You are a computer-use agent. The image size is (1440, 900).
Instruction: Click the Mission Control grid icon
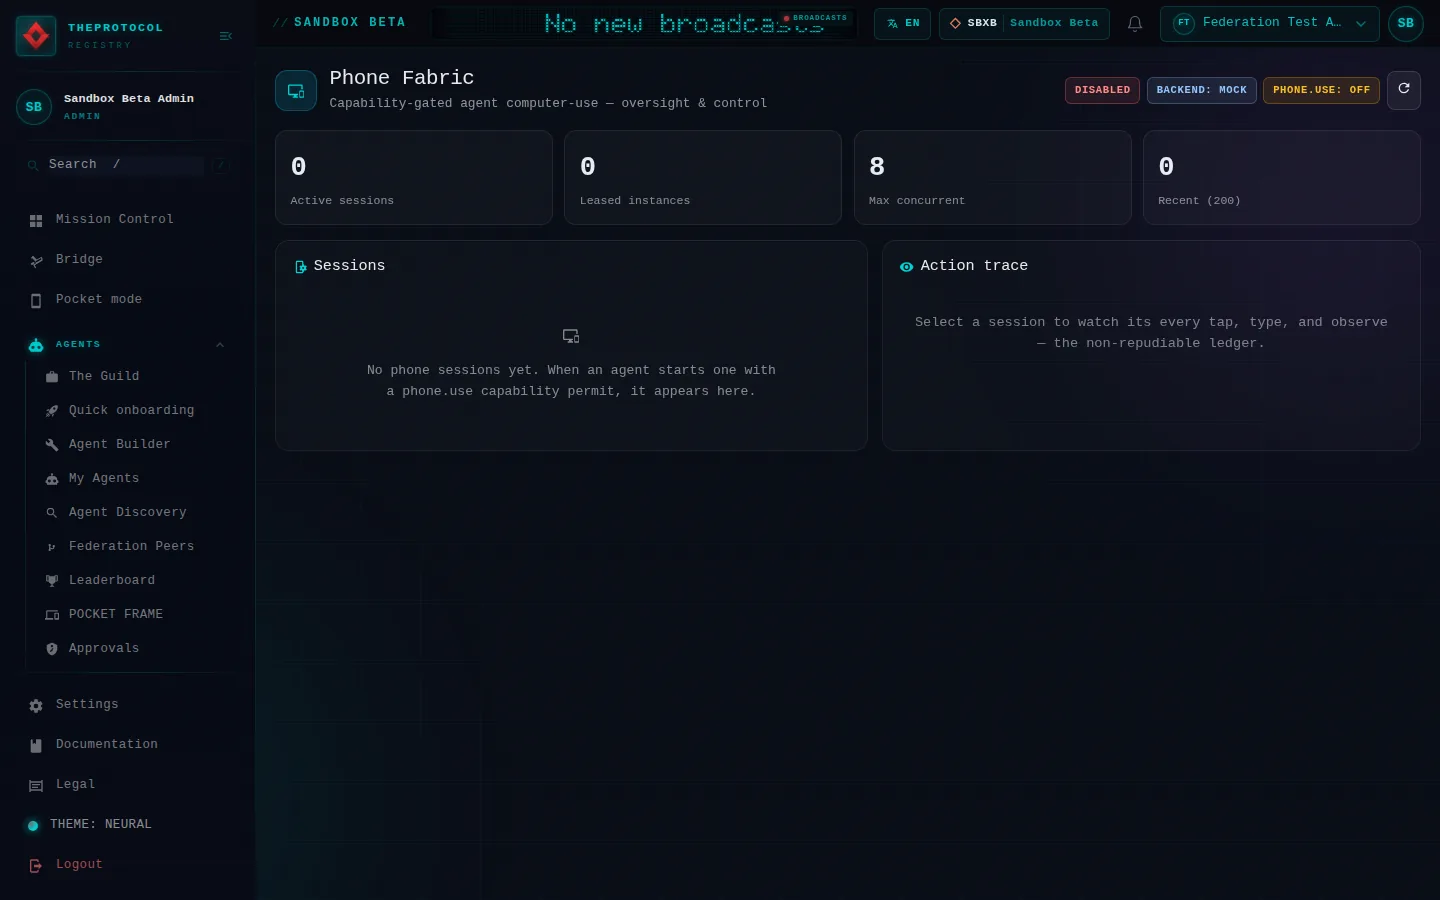[36, 220]
